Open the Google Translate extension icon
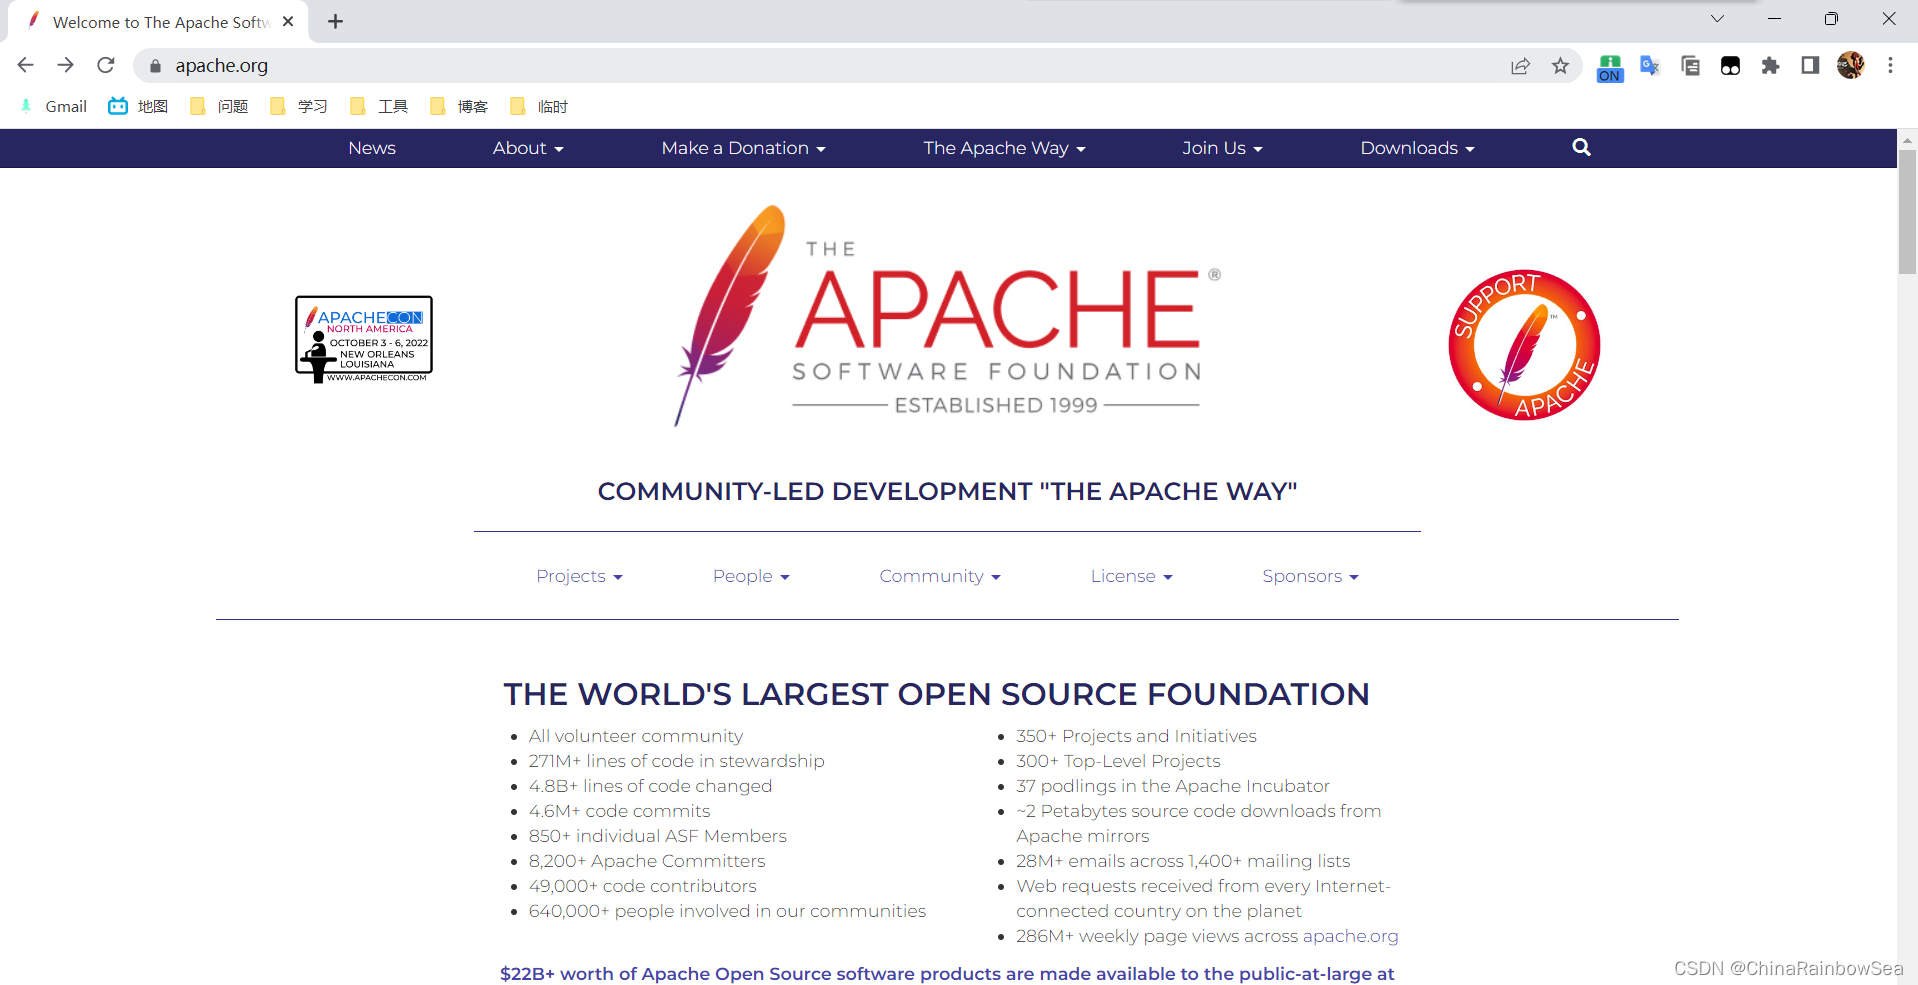Screen dimensions: 1918x985 click(x=1650, y=66)
